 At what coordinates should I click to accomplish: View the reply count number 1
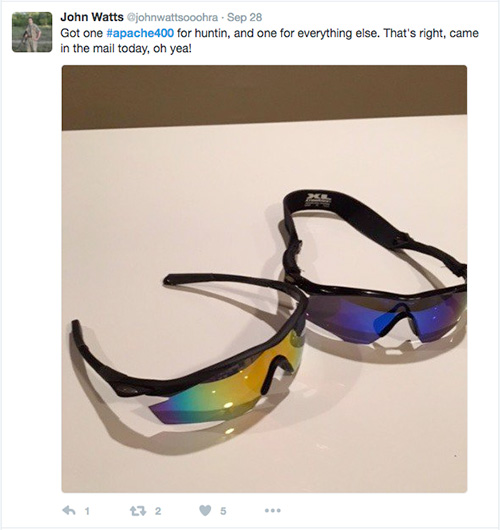[87, 511]
